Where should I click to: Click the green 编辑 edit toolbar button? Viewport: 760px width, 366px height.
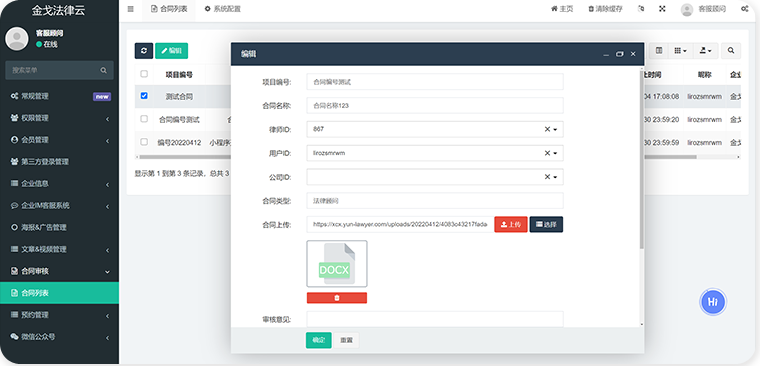tap(172, 51)
